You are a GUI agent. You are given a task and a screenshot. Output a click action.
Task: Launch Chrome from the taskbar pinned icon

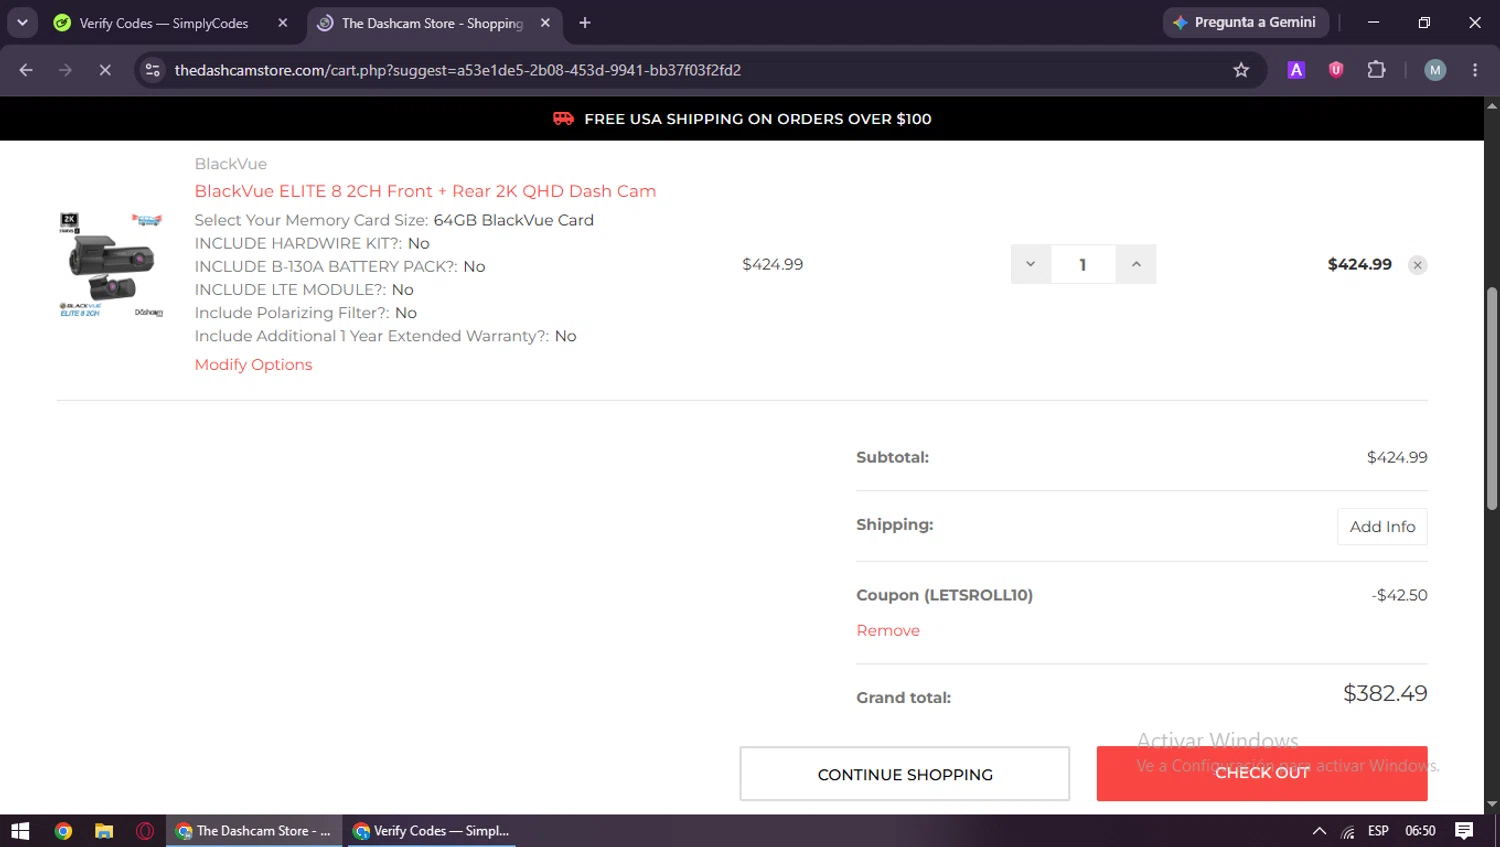click(x=63, y=831)
